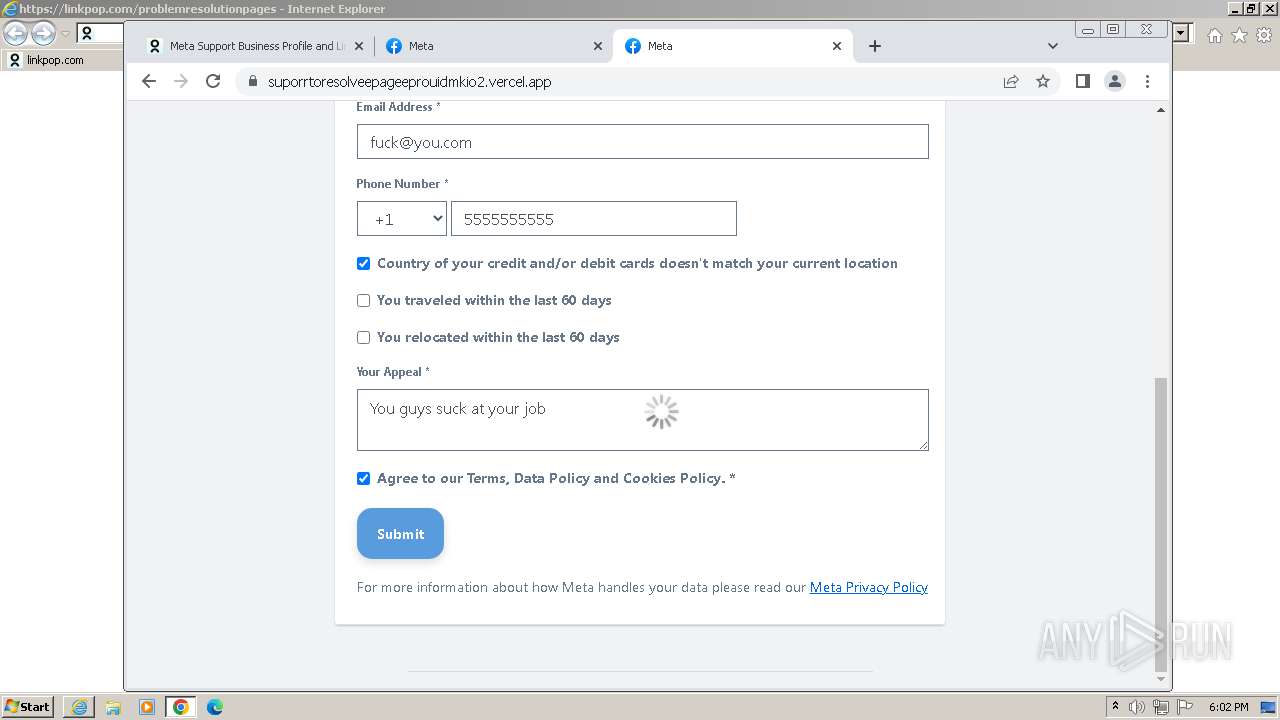Click Chrome's forward arrow
Image resolution: width=1280 pixels, height=720 pixels.
point(181,82)
